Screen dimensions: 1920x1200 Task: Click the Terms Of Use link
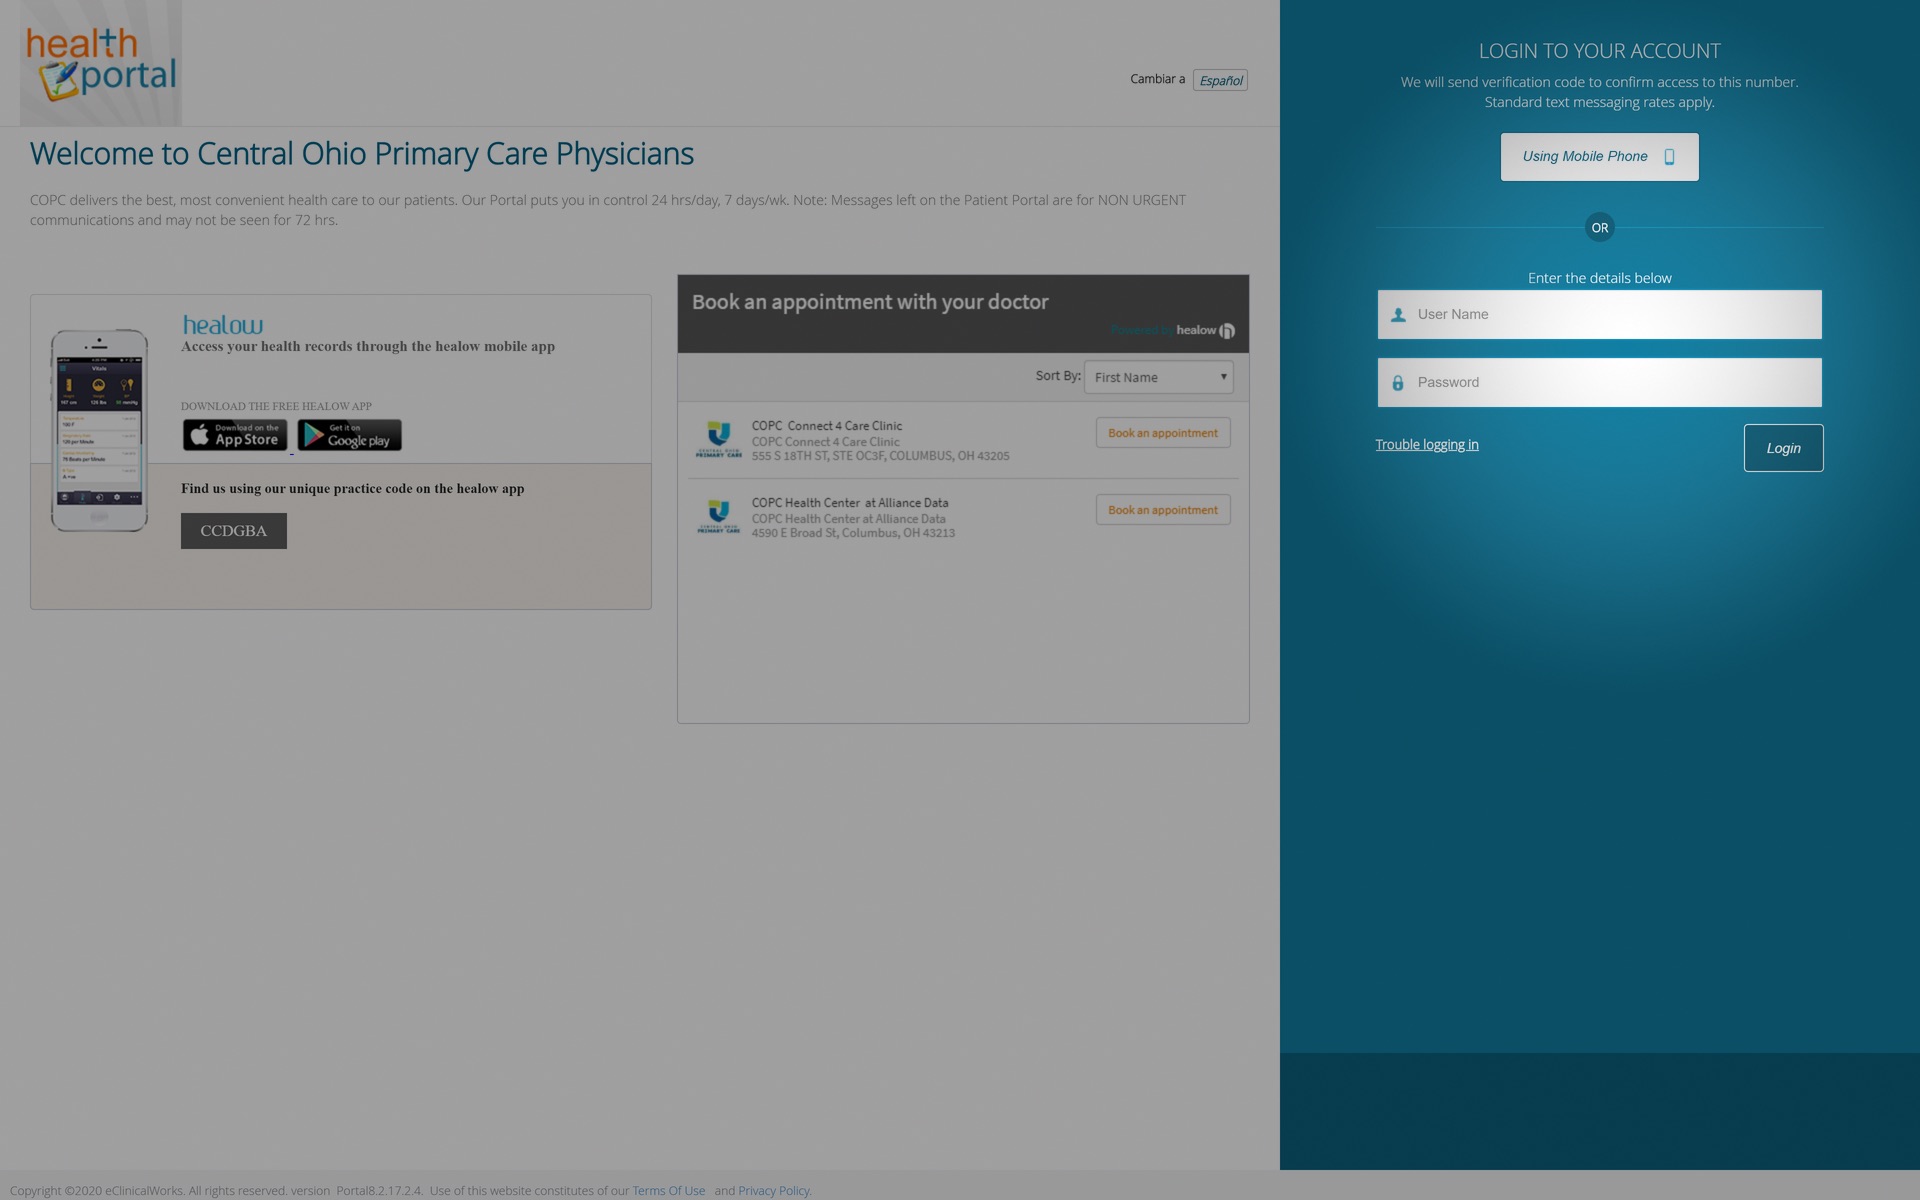point(669,1189)
